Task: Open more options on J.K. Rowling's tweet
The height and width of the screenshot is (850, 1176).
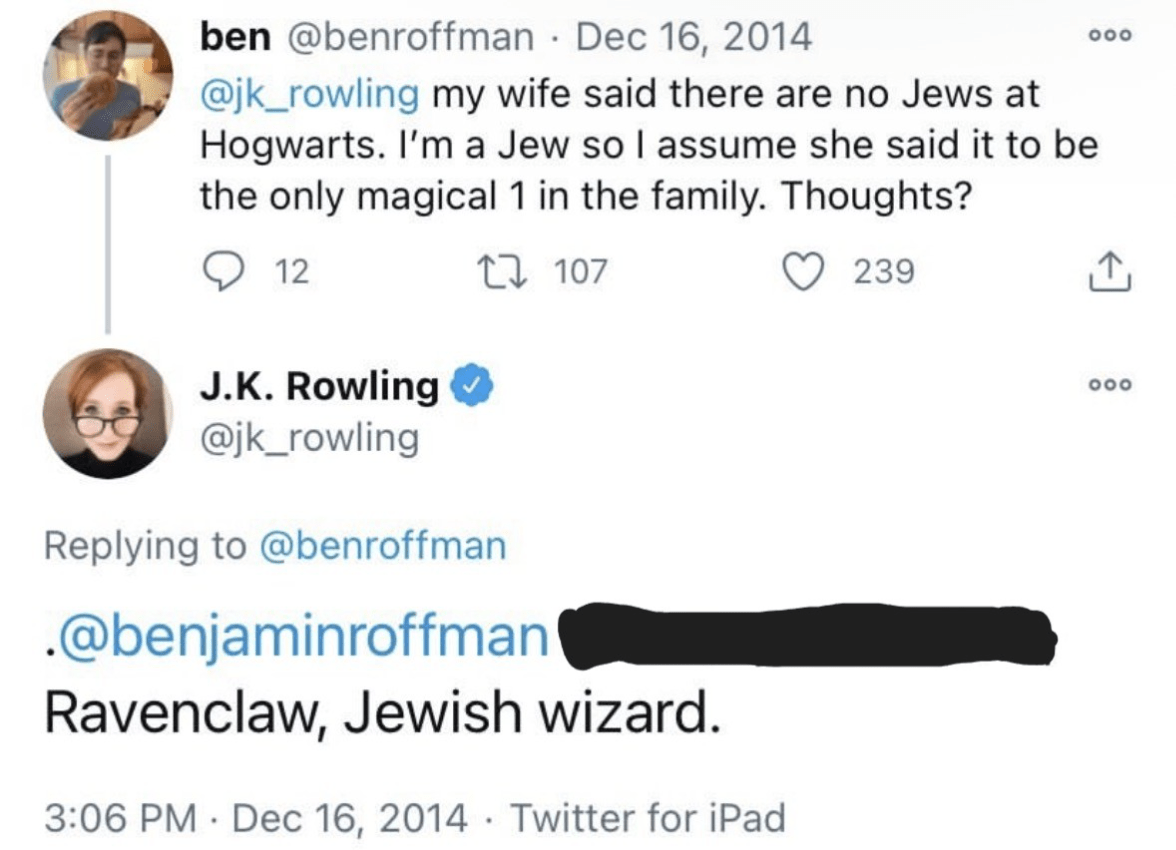Action: click(x=1110, y=385)
